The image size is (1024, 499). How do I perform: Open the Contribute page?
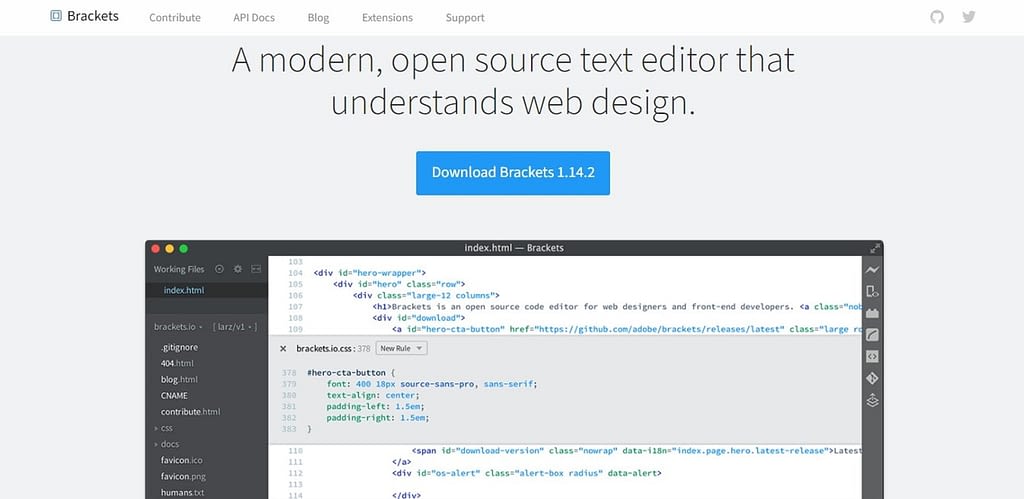click(175, 18)
